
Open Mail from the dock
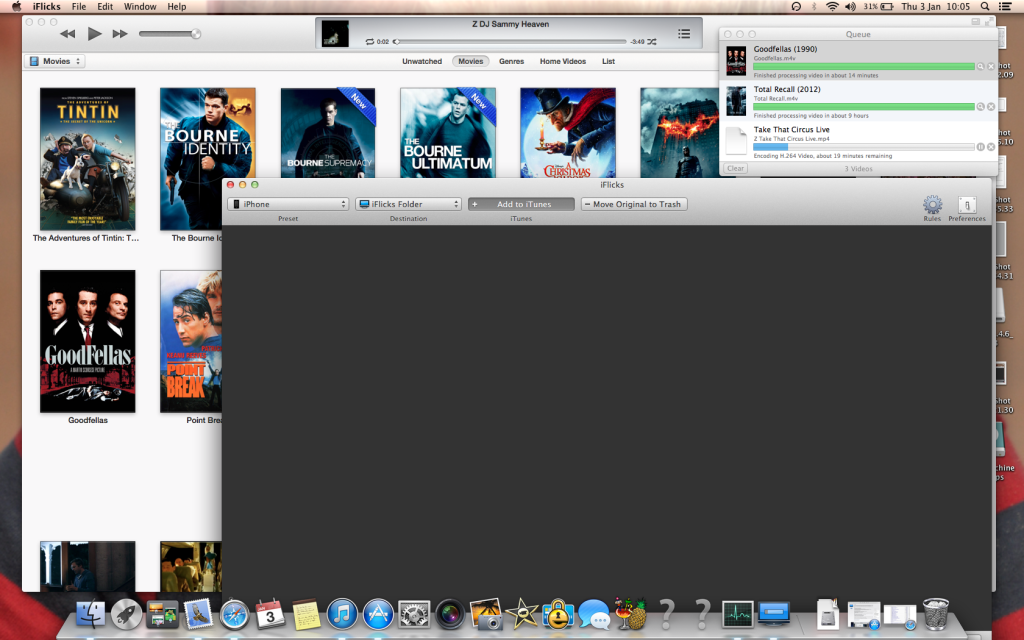[198, 614]
